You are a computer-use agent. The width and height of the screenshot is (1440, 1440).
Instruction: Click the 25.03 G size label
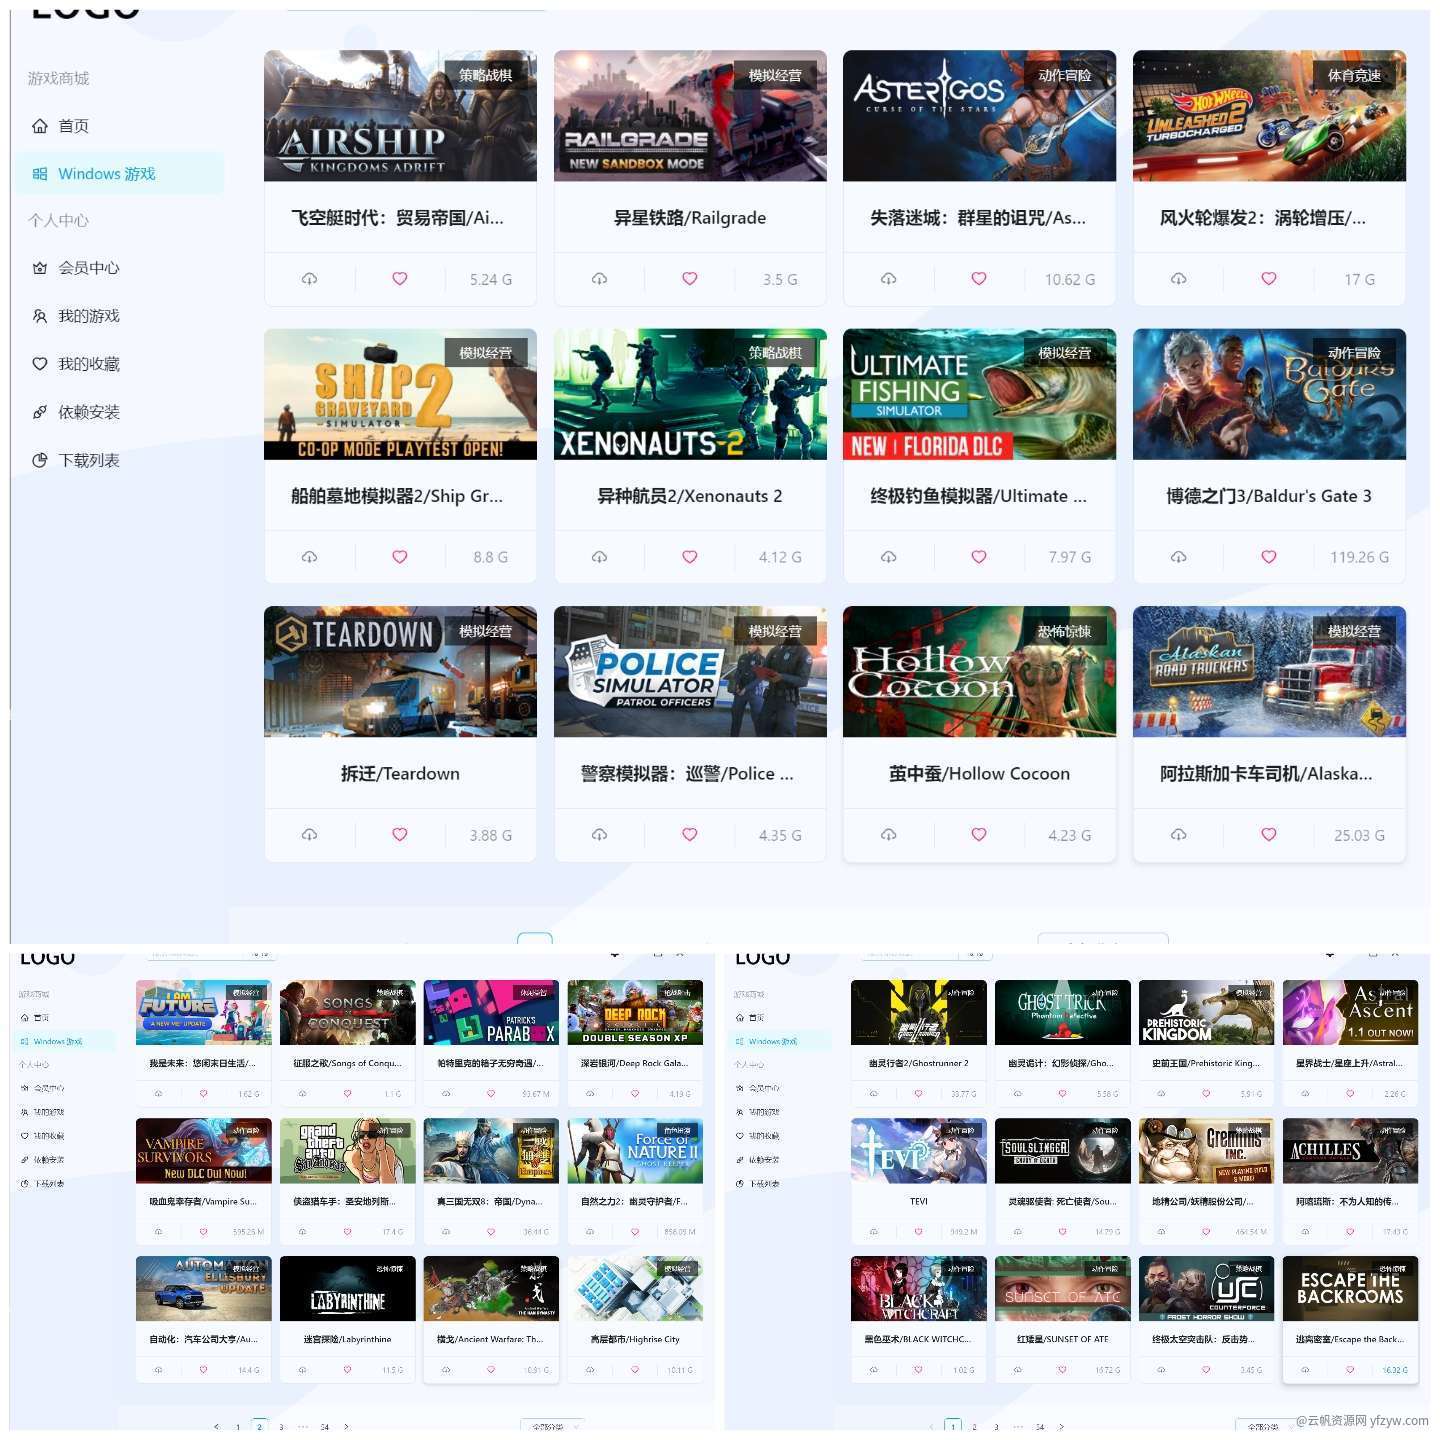pyautogui.click(x=1359, y=835)
